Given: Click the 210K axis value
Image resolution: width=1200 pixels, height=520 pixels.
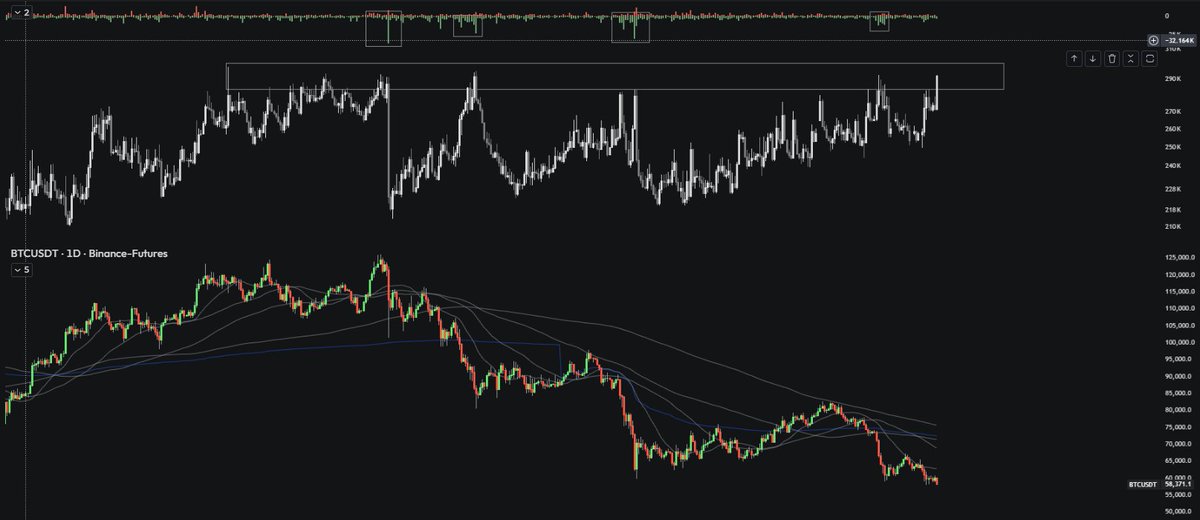Looking at the screenshot, I should pyautogui.click(x=1173, y=227).
